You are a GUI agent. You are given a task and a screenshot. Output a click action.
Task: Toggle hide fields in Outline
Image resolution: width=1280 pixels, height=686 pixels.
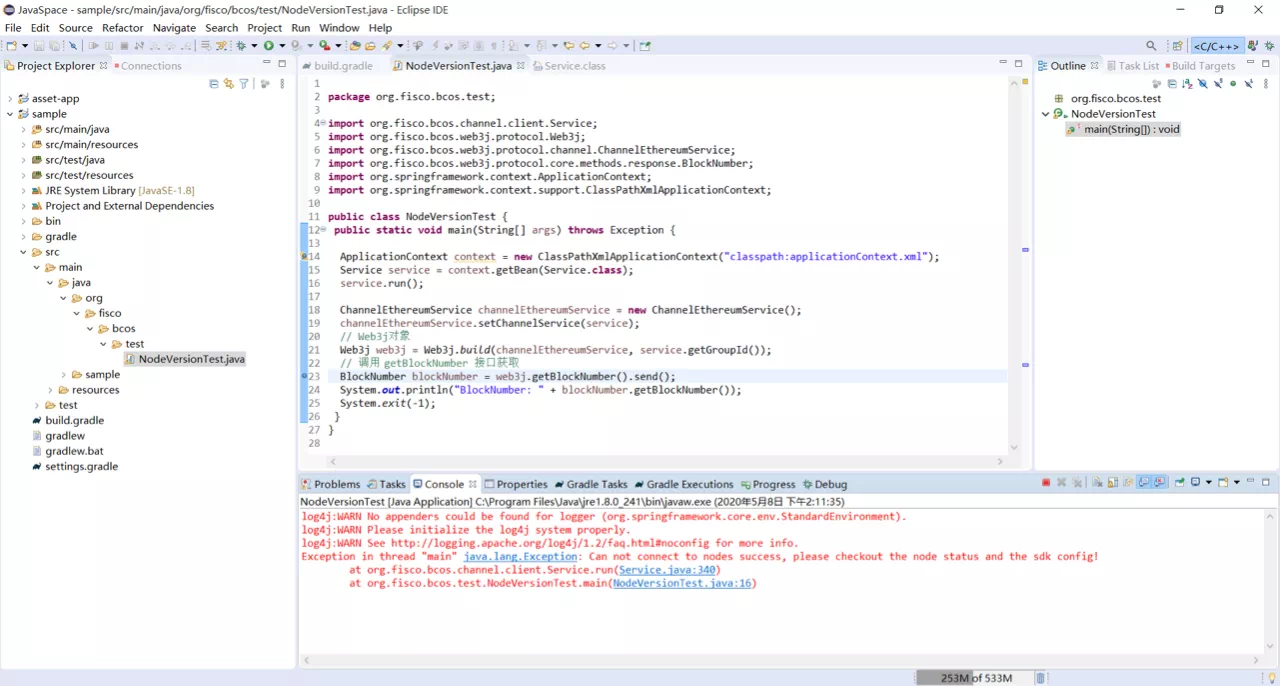1203,84
